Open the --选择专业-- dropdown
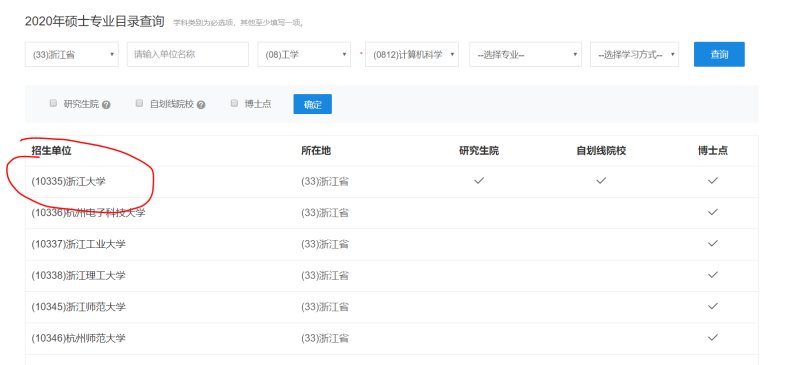Image resolution: width=800 pixels, height=365 pixels. [x=526, y=54]
